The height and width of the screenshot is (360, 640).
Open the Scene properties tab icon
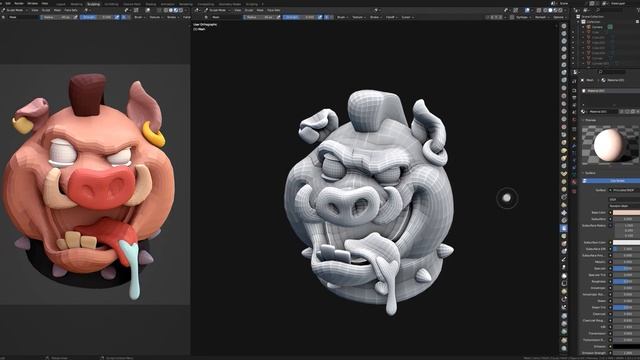point(574,113)
